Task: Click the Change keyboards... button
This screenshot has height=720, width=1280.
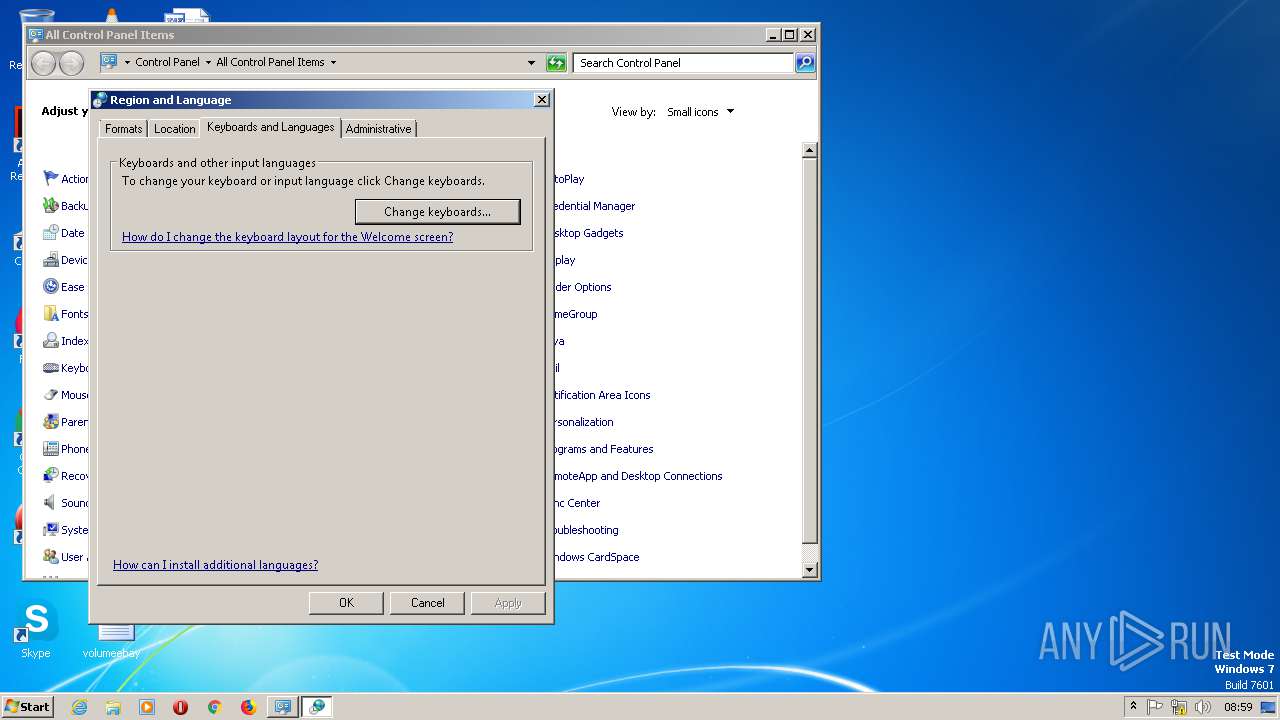Action: point(437,212)
